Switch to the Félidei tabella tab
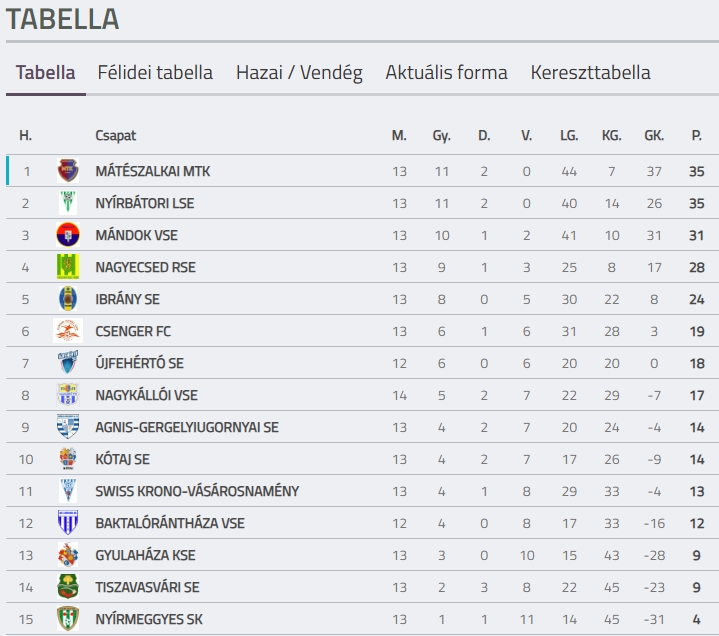 pyautogui.click(x=155, y=73)
